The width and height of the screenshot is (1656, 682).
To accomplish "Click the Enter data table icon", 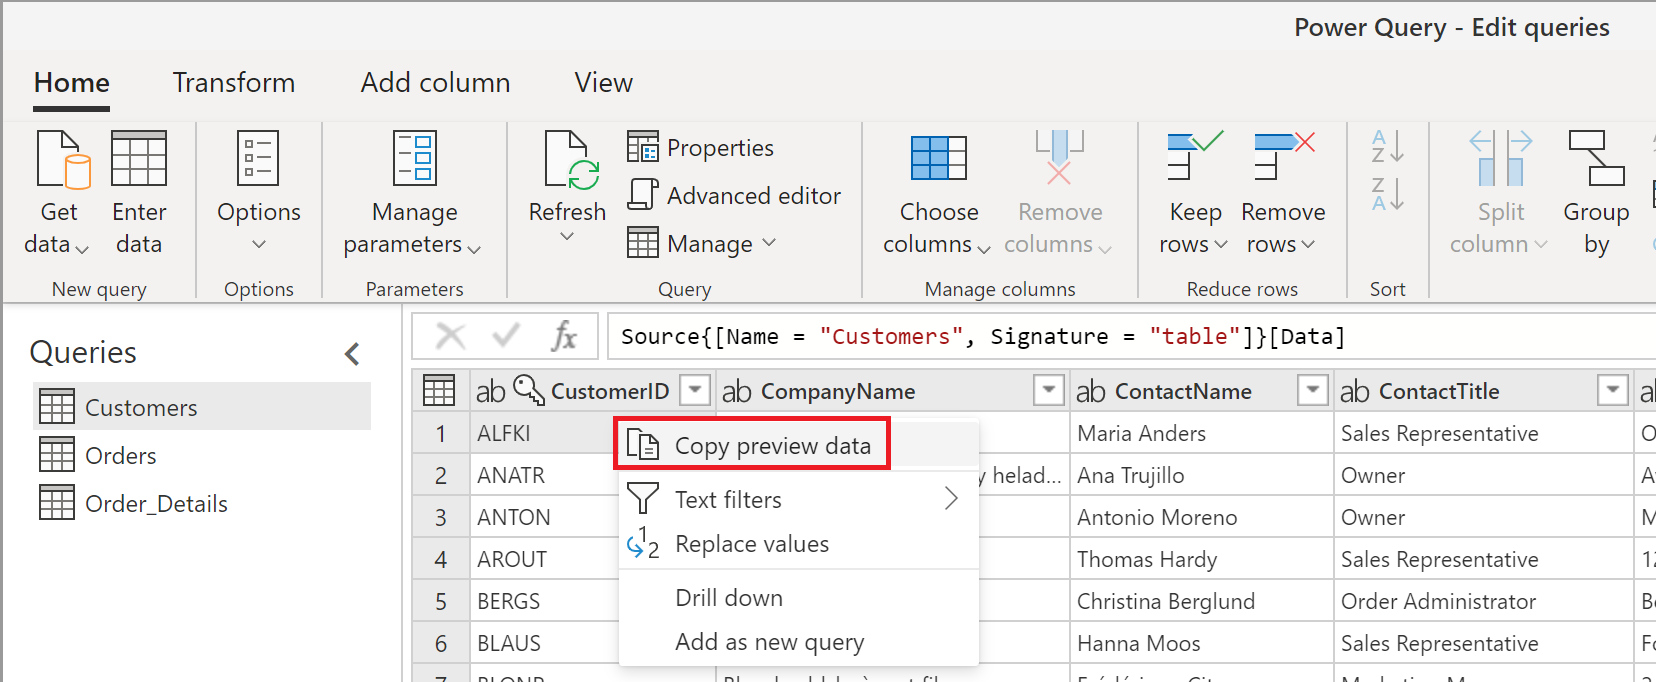I will click(138, 159).
